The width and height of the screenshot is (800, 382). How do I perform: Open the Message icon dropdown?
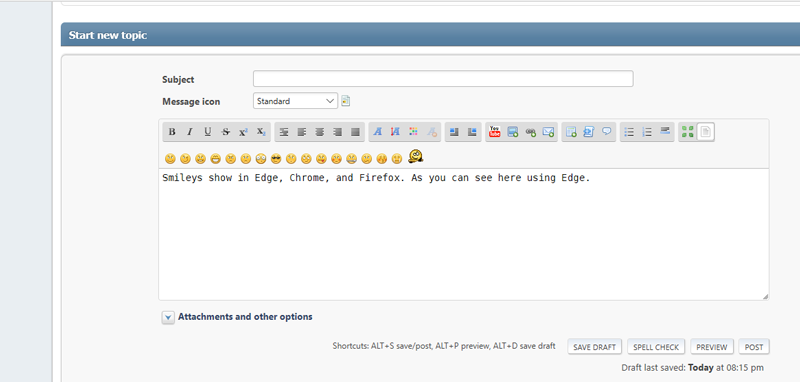[295, 101]
